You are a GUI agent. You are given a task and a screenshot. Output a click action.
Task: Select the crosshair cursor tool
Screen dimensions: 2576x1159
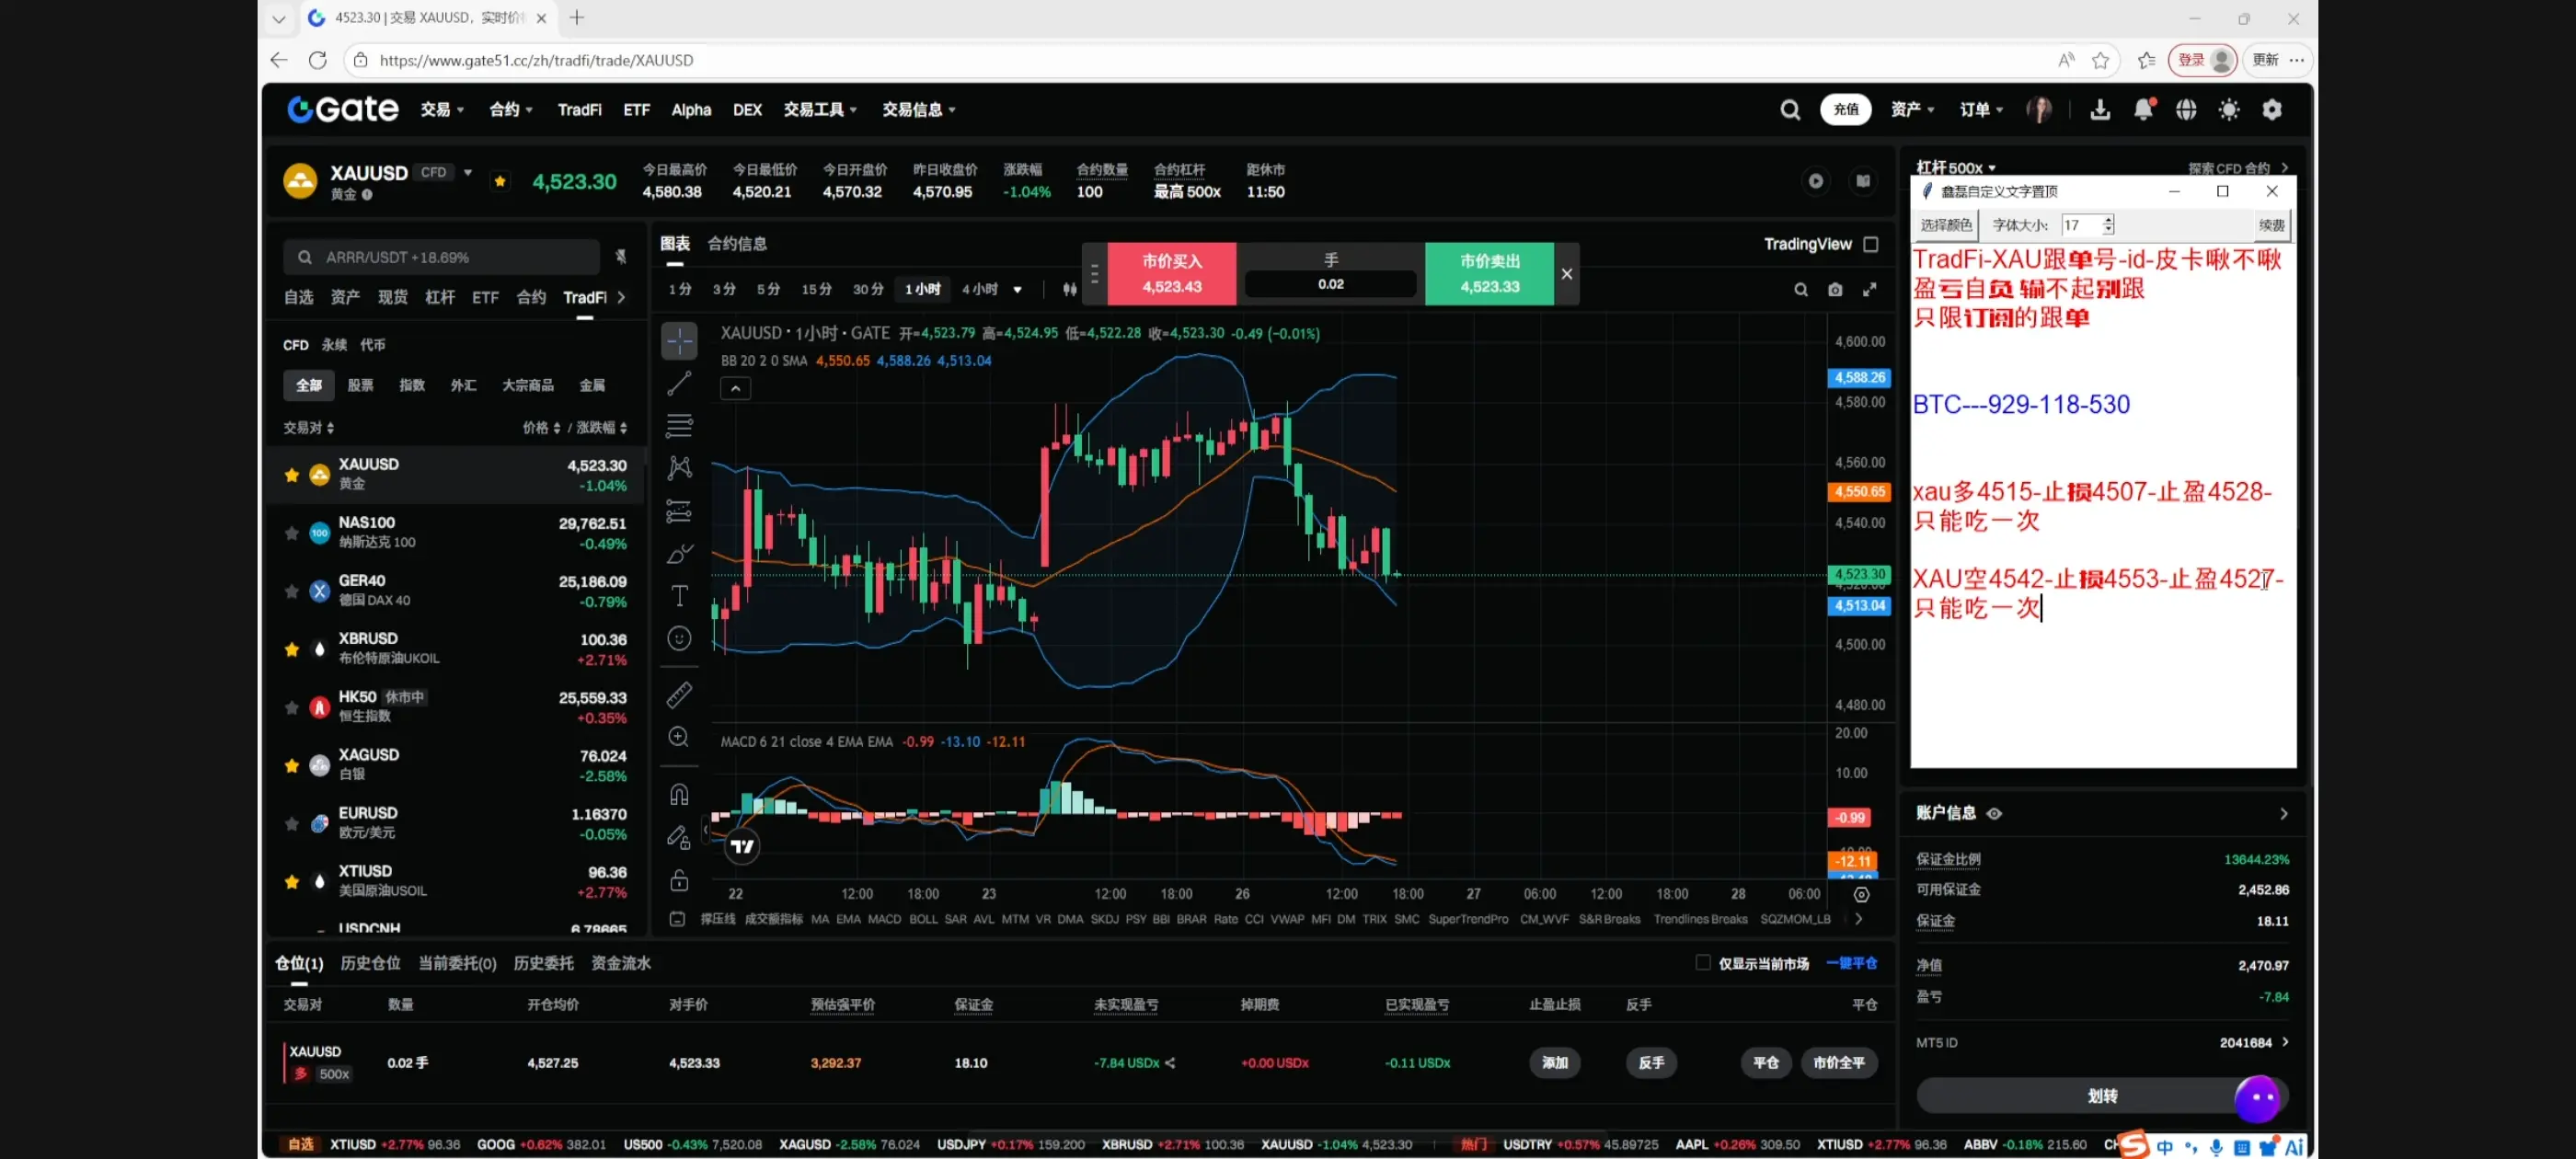click(679, 341)
